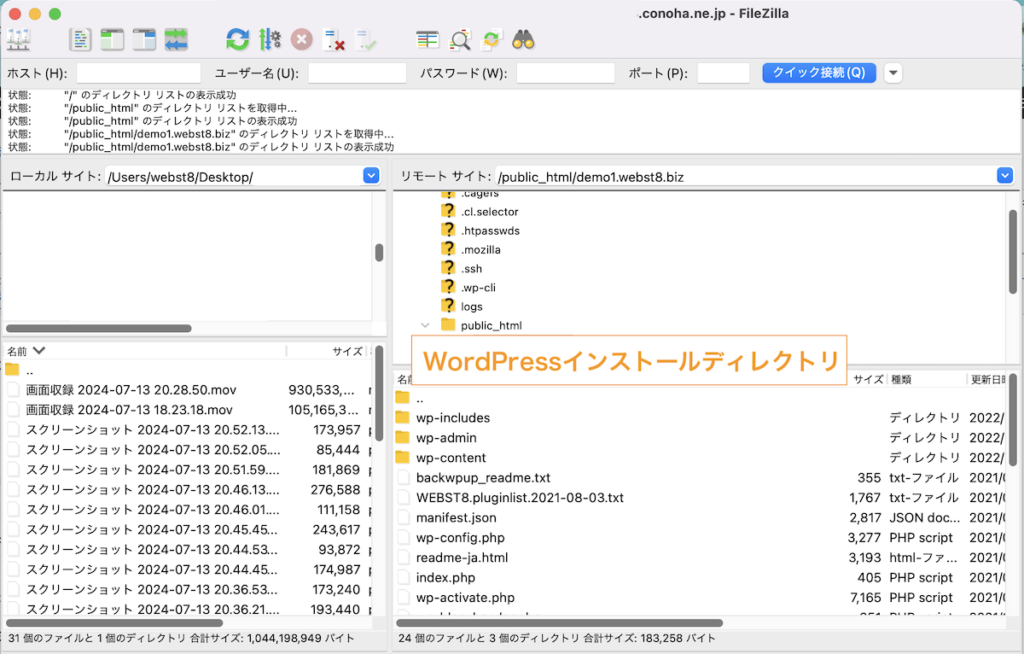Image resolution: width=1024 pixels, height=654 pixels.
Task: Toggle the remote directory tree view
Action: click(143, 39)
